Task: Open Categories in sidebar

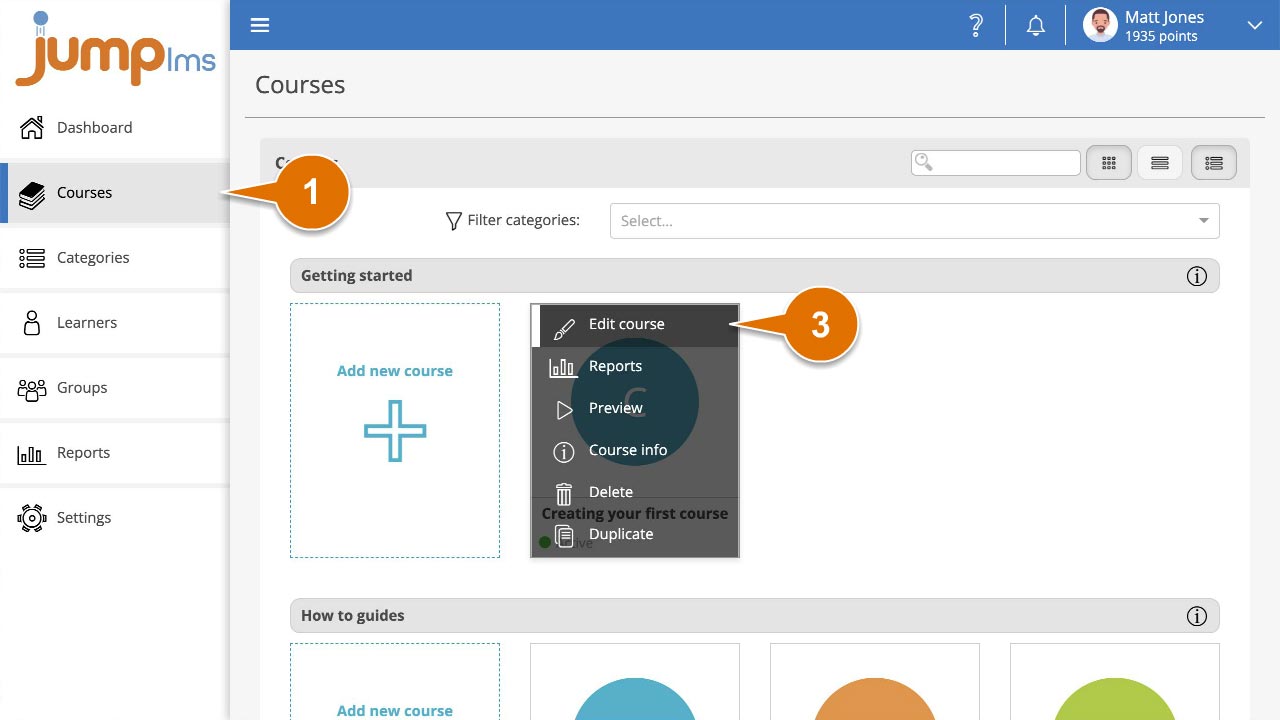Action: pos(115,257)
